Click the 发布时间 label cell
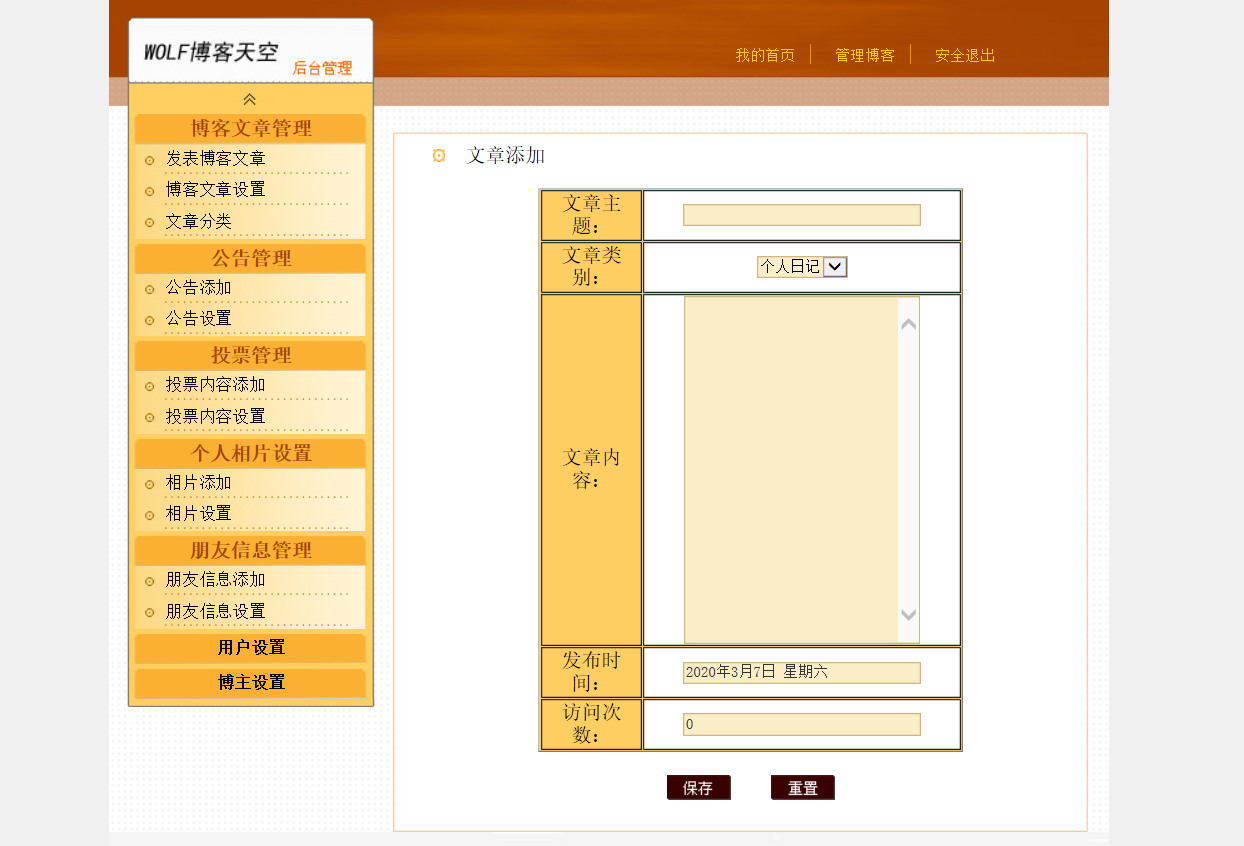 pyautogui.click(x=592, y=673)
